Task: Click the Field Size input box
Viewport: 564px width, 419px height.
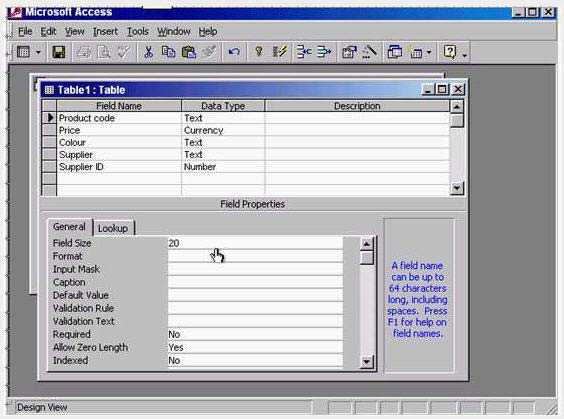Action: point(255,243)
